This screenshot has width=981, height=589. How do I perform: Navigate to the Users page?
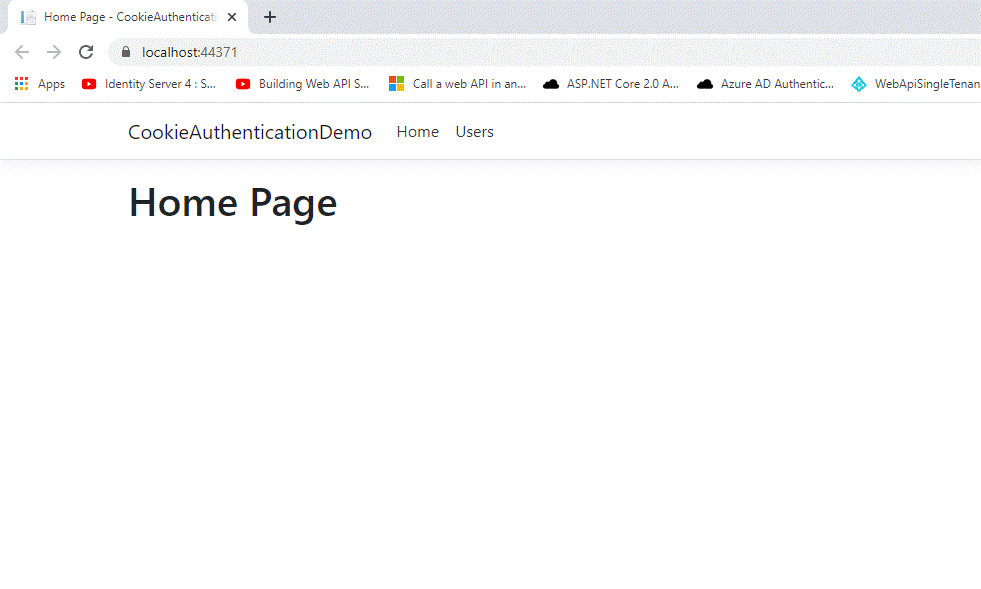(x=474, y=131)
